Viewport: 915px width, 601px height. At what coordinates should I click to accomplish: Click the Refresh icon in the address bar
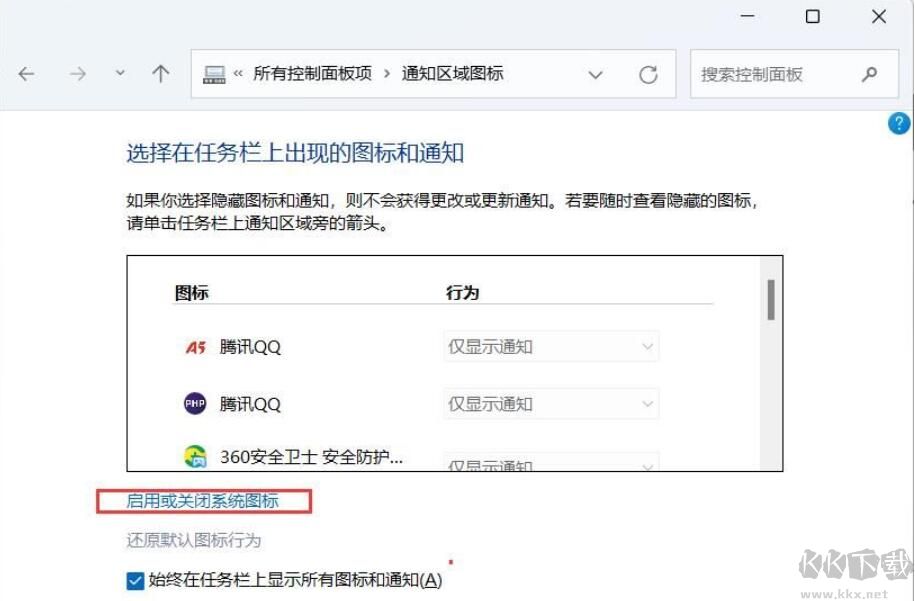[648, 73]
